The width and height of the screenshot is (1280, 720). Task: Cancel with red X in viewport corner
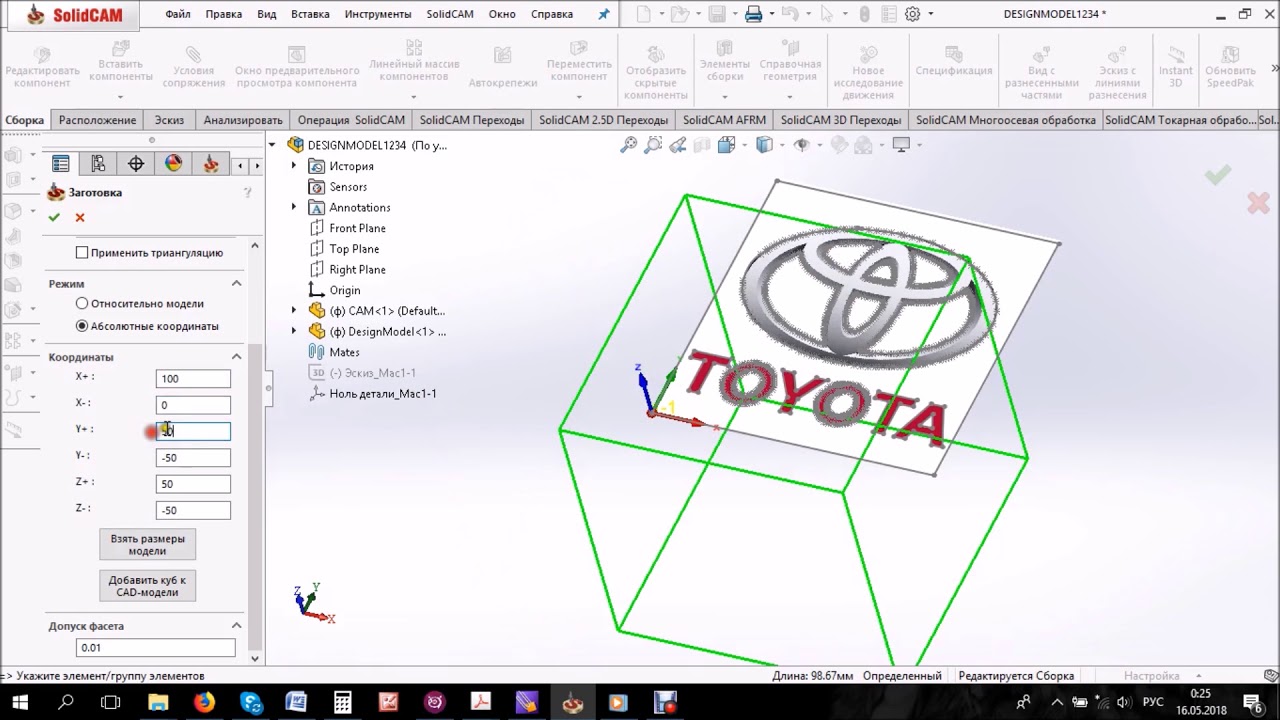(1258, 203)
